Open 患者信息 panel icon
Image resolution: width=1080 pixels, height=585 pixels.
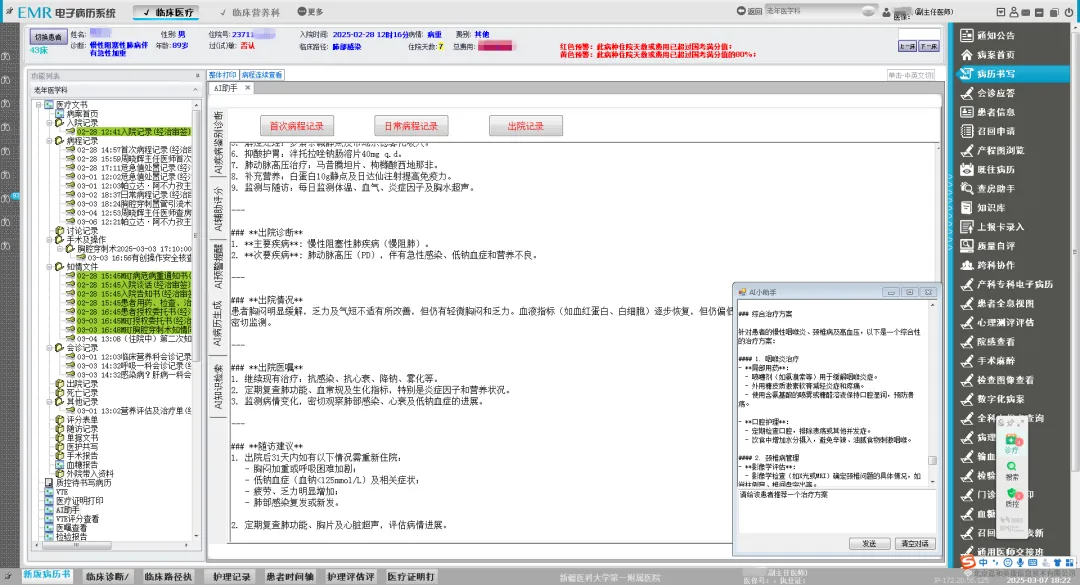click(x=968, y=112)
